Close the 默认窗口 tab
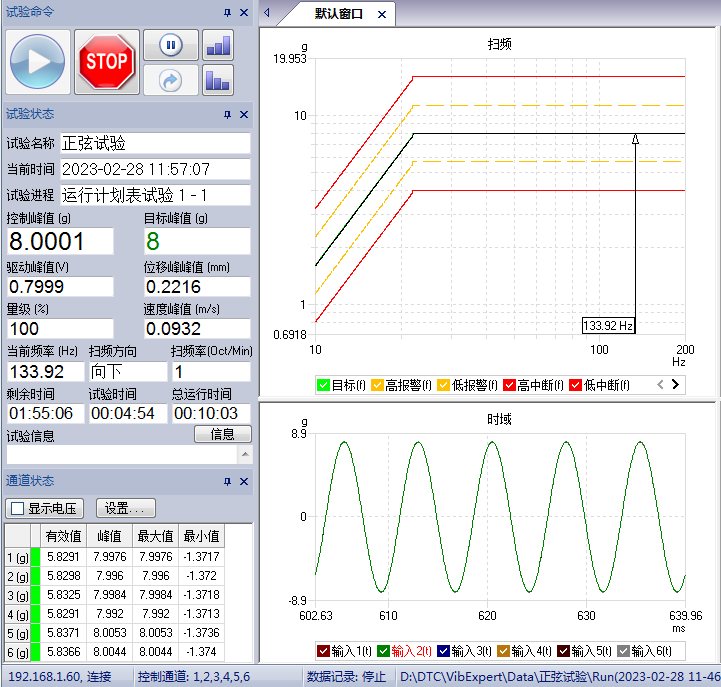This screenshot has height=687, width=721. tap(382, 15)
